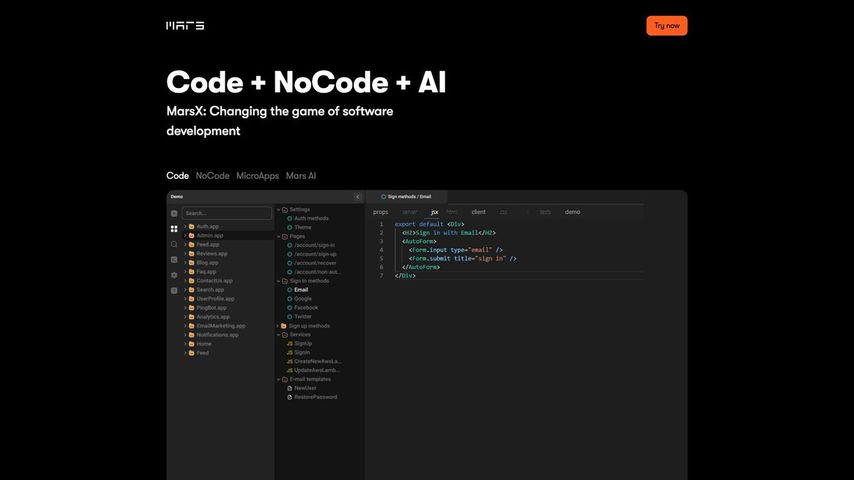854x480 pixels.
Task: Open the UpdateAwsLamb... service file
Action: click(x=317, y=370)
